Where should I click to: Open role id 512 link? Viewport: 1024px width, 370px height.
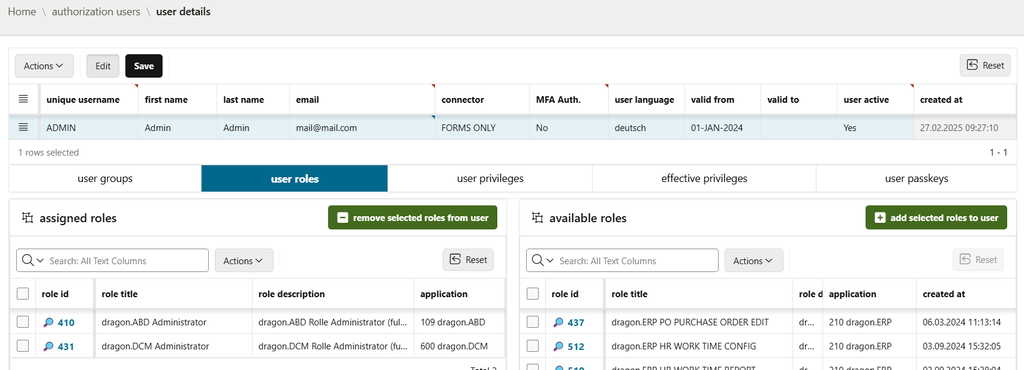pyautogui.click(x=576, y=347)
